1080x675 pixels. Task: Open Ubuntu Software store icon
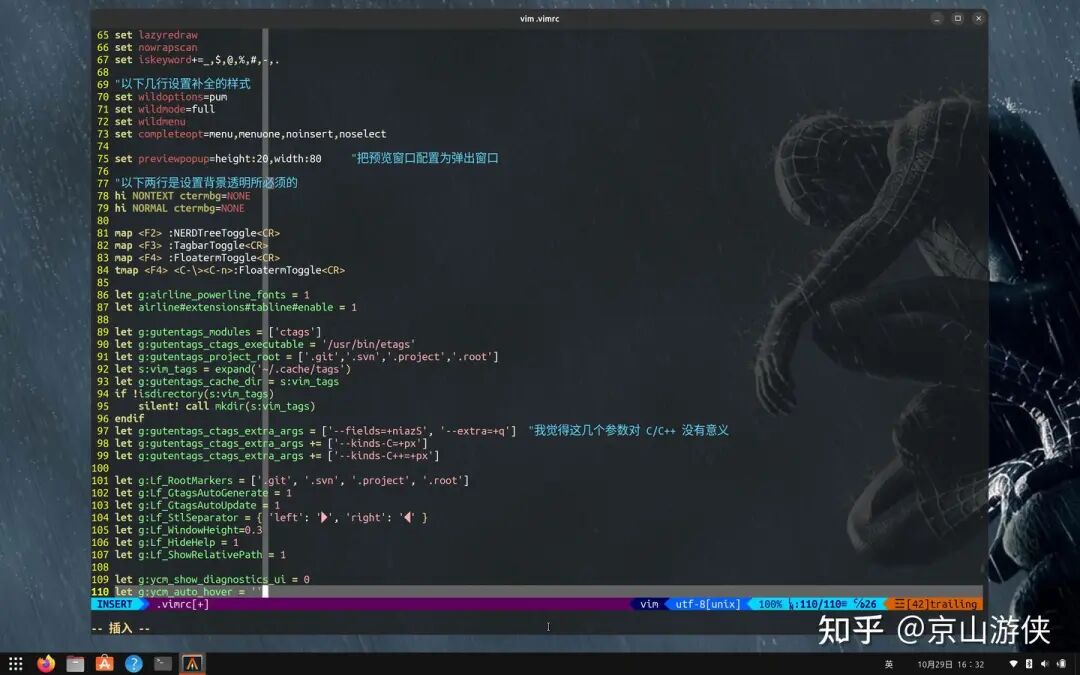pyautogui.click(x=104, y=663)
